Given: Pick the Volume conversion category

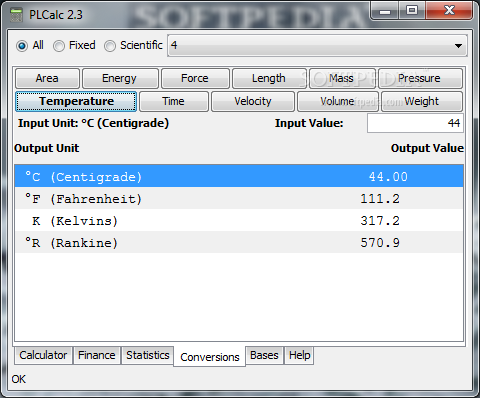Looking at the screenshot, I should click(x=338, y=101).
